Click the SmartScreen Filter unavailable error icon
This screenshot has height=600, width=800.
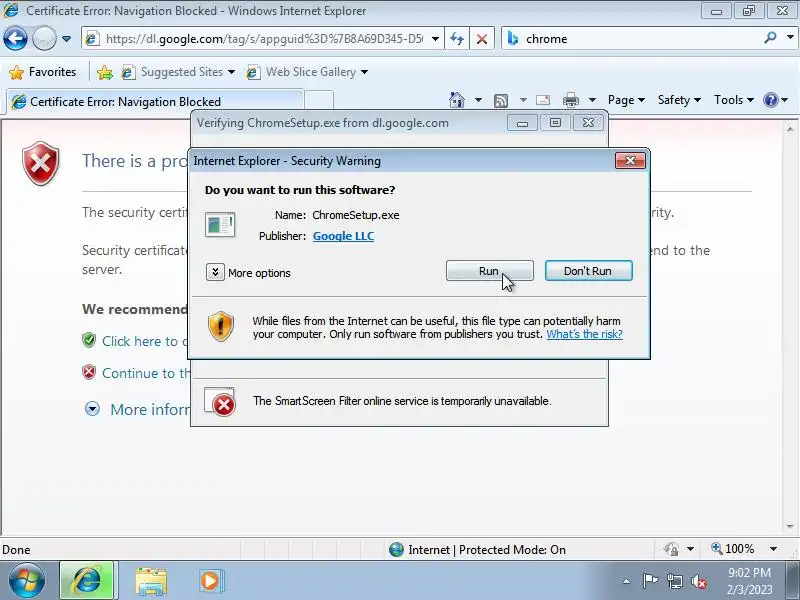pyautogui.click(x=220, y=403)
